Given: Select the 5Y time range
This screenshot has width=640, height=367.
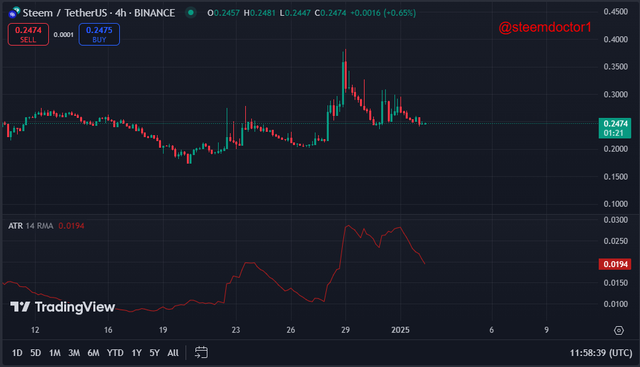Looking at the screenshot, I should tap(154, 353).
